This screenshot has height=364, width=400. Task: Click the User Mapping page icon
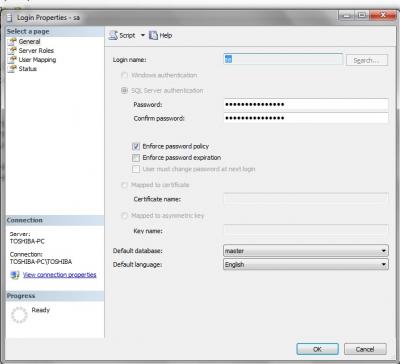pos(12,60)
